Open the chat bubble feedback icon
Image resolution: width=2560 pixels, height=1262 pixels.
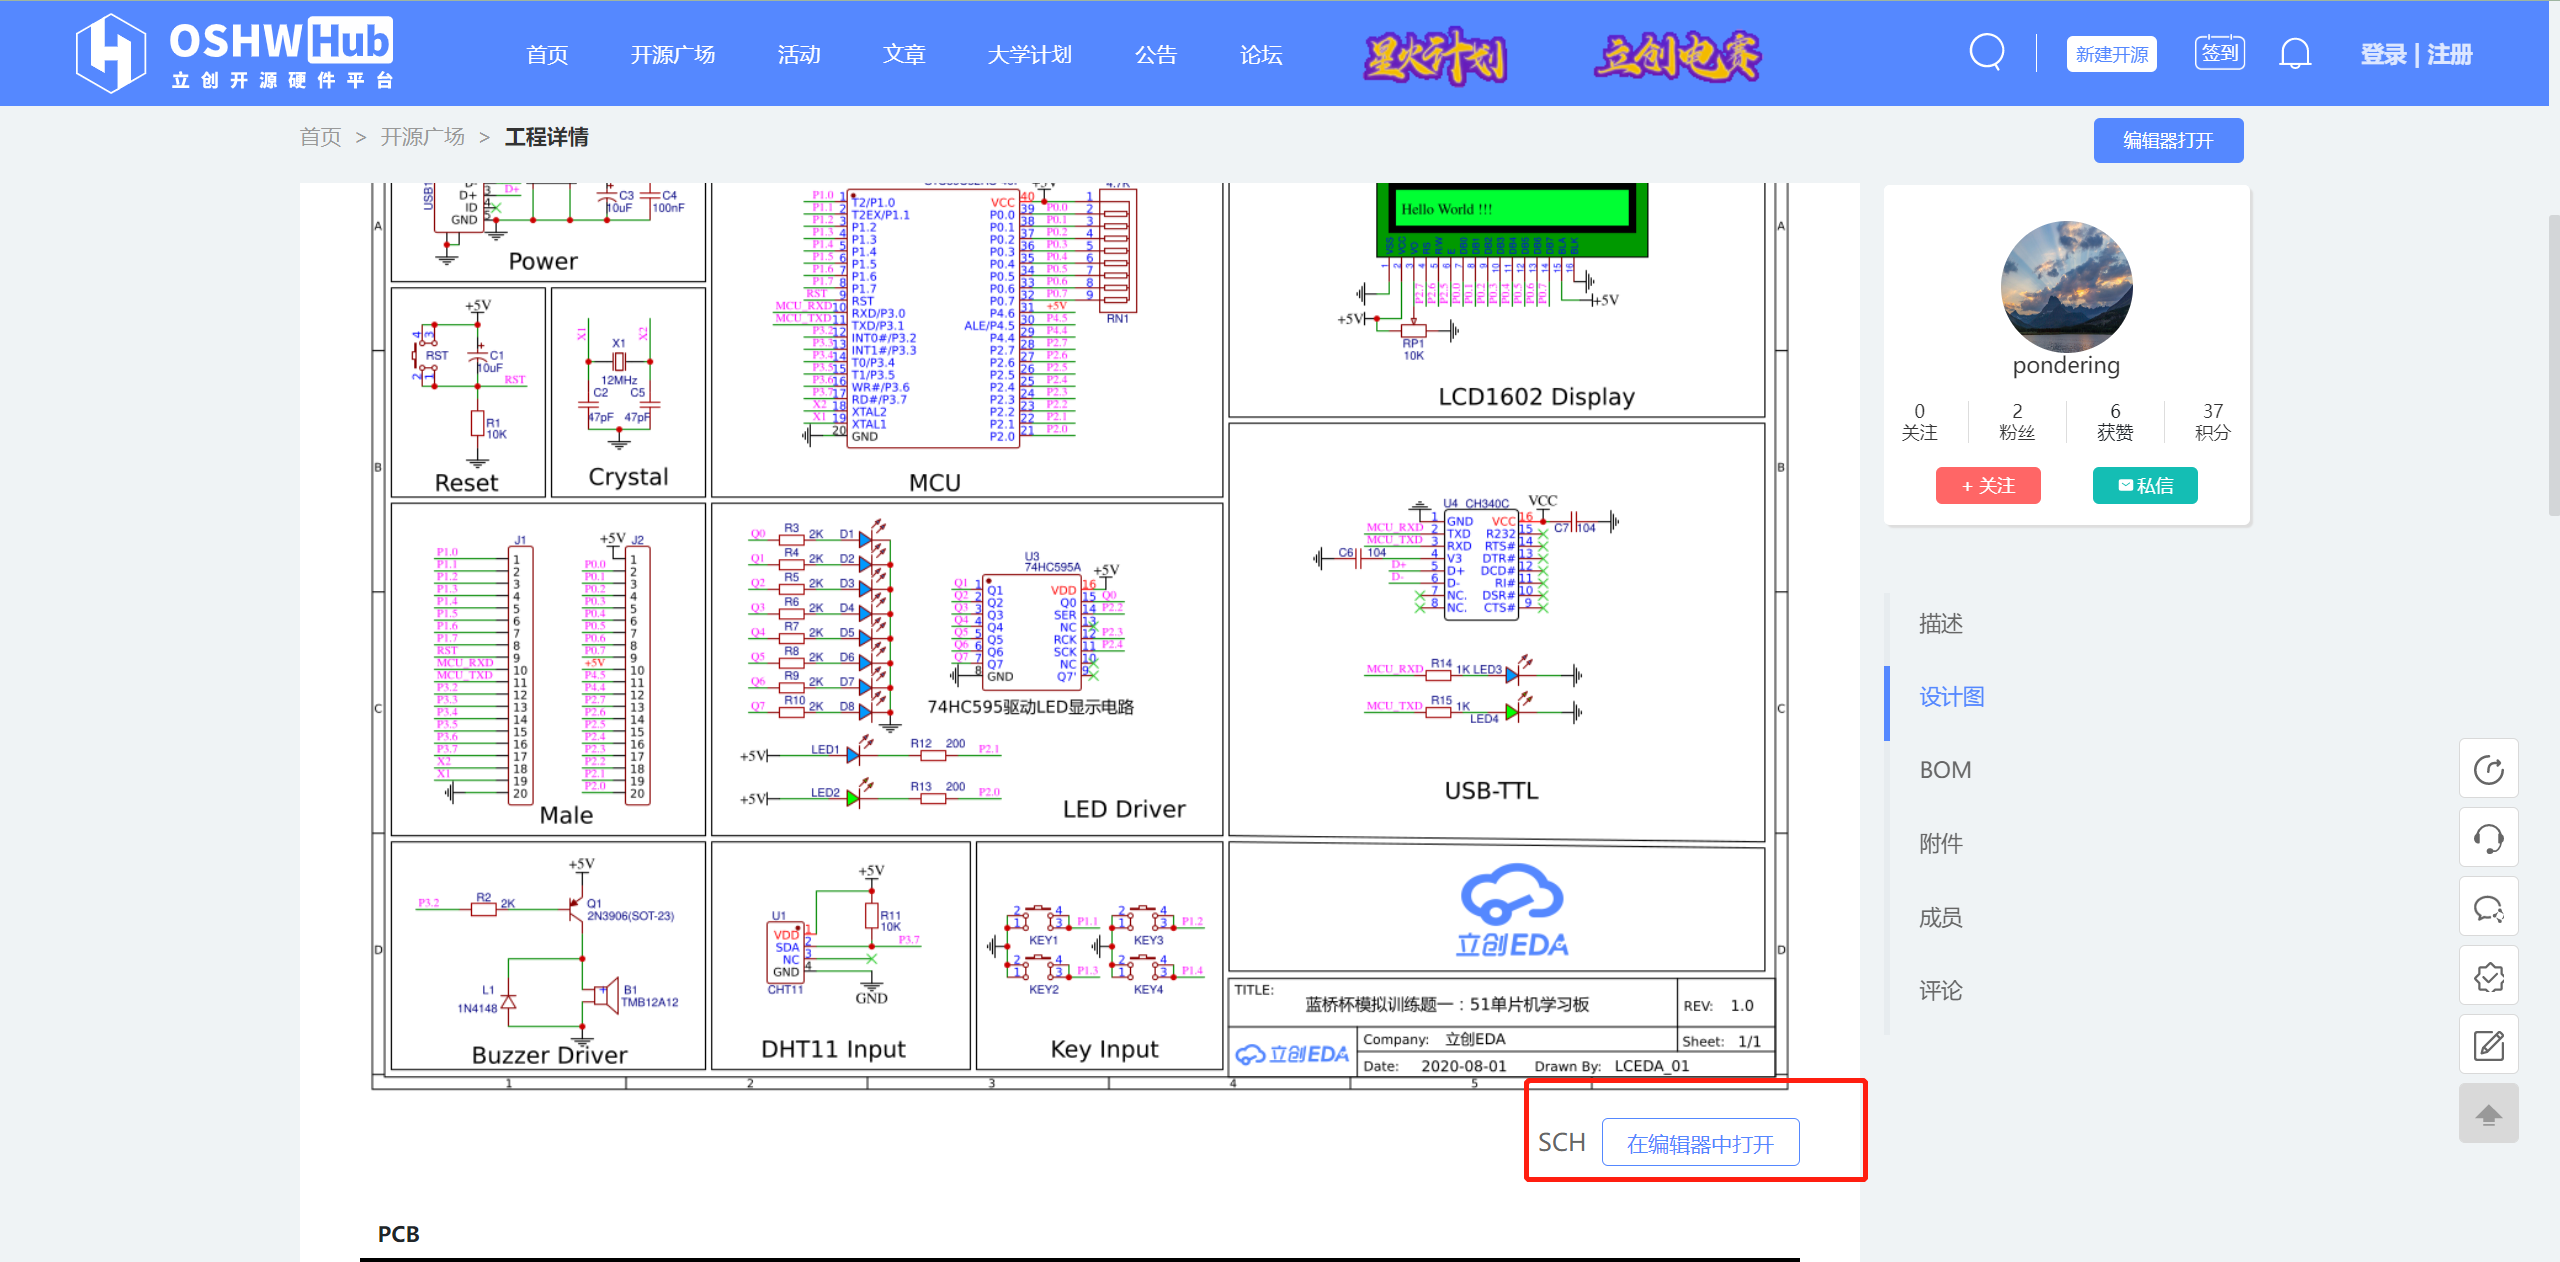(x=2488, y=907)
